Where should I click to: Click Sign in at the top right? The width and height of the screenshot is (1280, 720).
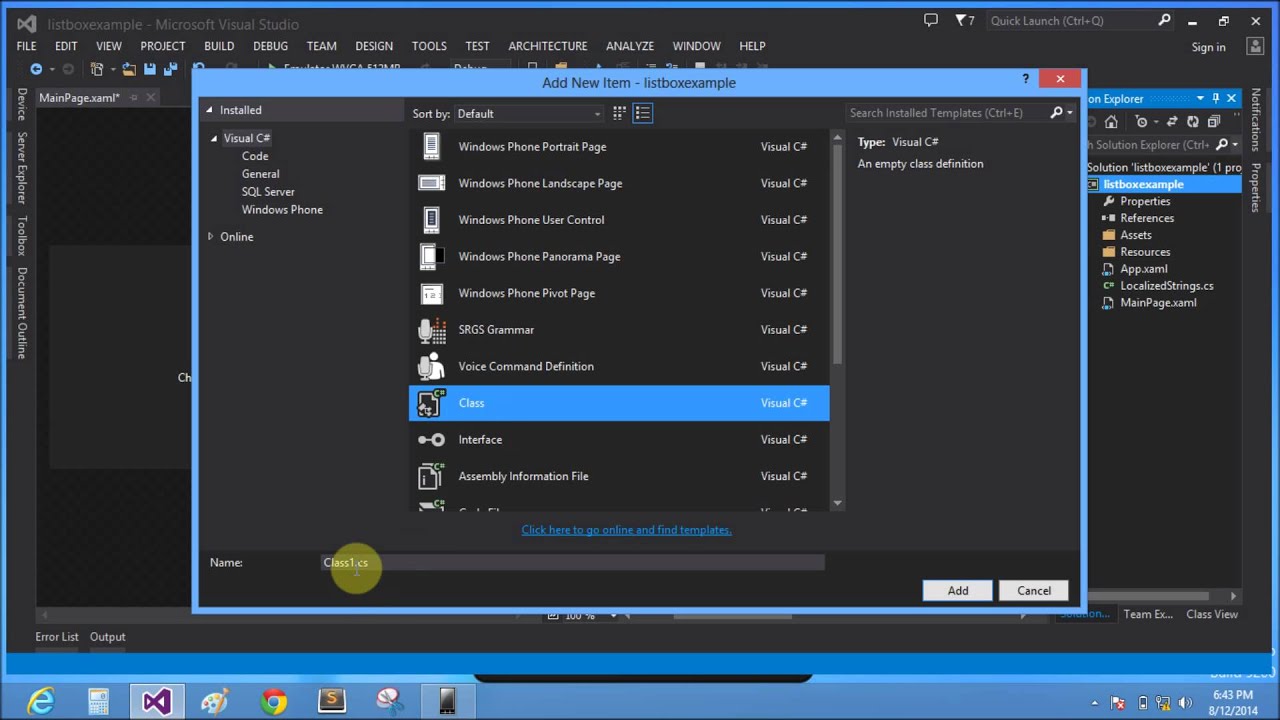[x=1208, y=47]
